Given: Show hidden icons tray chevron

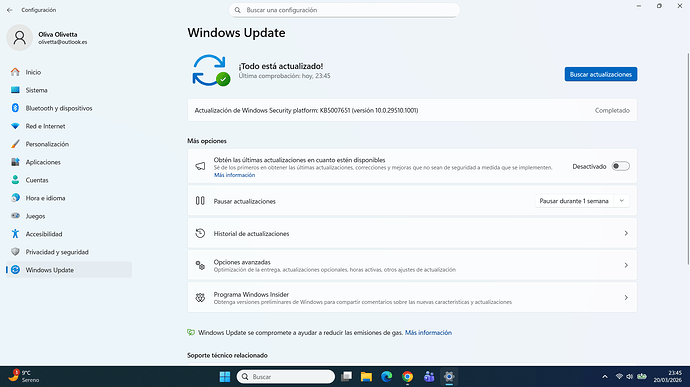Looking at the screenshot, I should click(605, 376).
